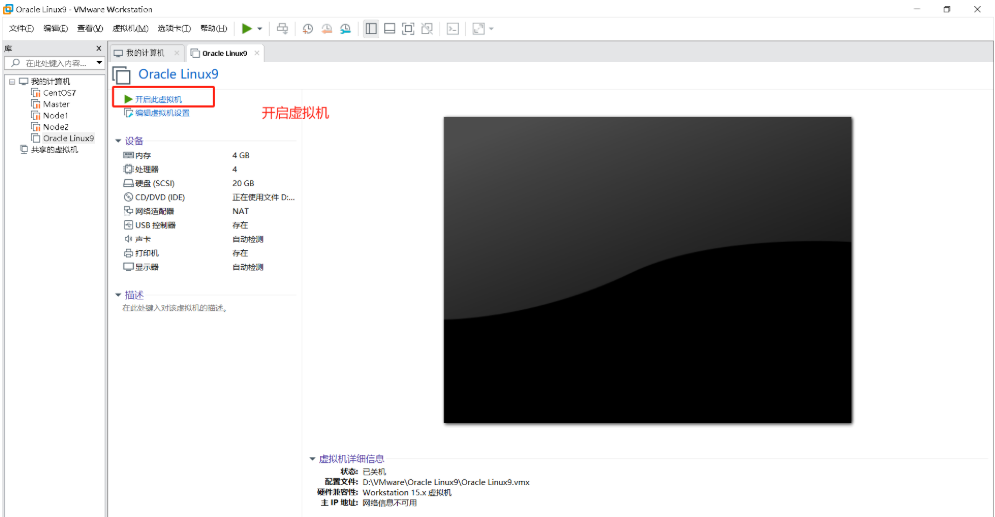Open the power options dropdown arrow beside play

[260, 29]
